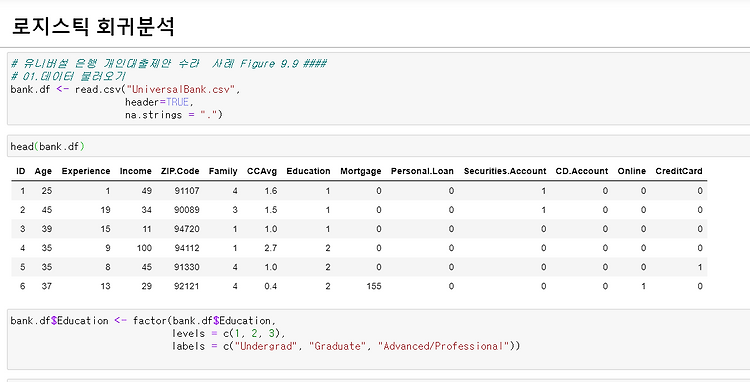Click ZIP code value 91107
Image resolution: width=750 pixels, height=382 pixels.
187,191
